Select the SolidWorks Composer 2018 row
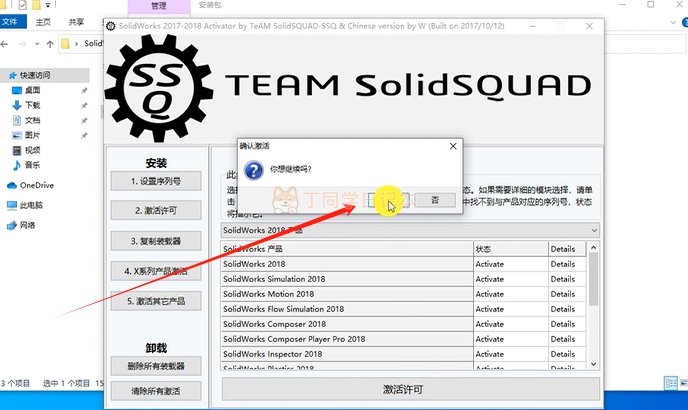Image resolution: width=688 pixels, height=410 pixels. tap(347, 324)
